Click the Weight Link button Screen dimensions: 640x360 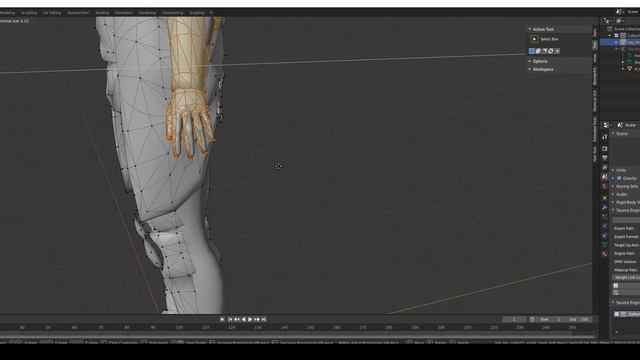(x=627, y=278)
